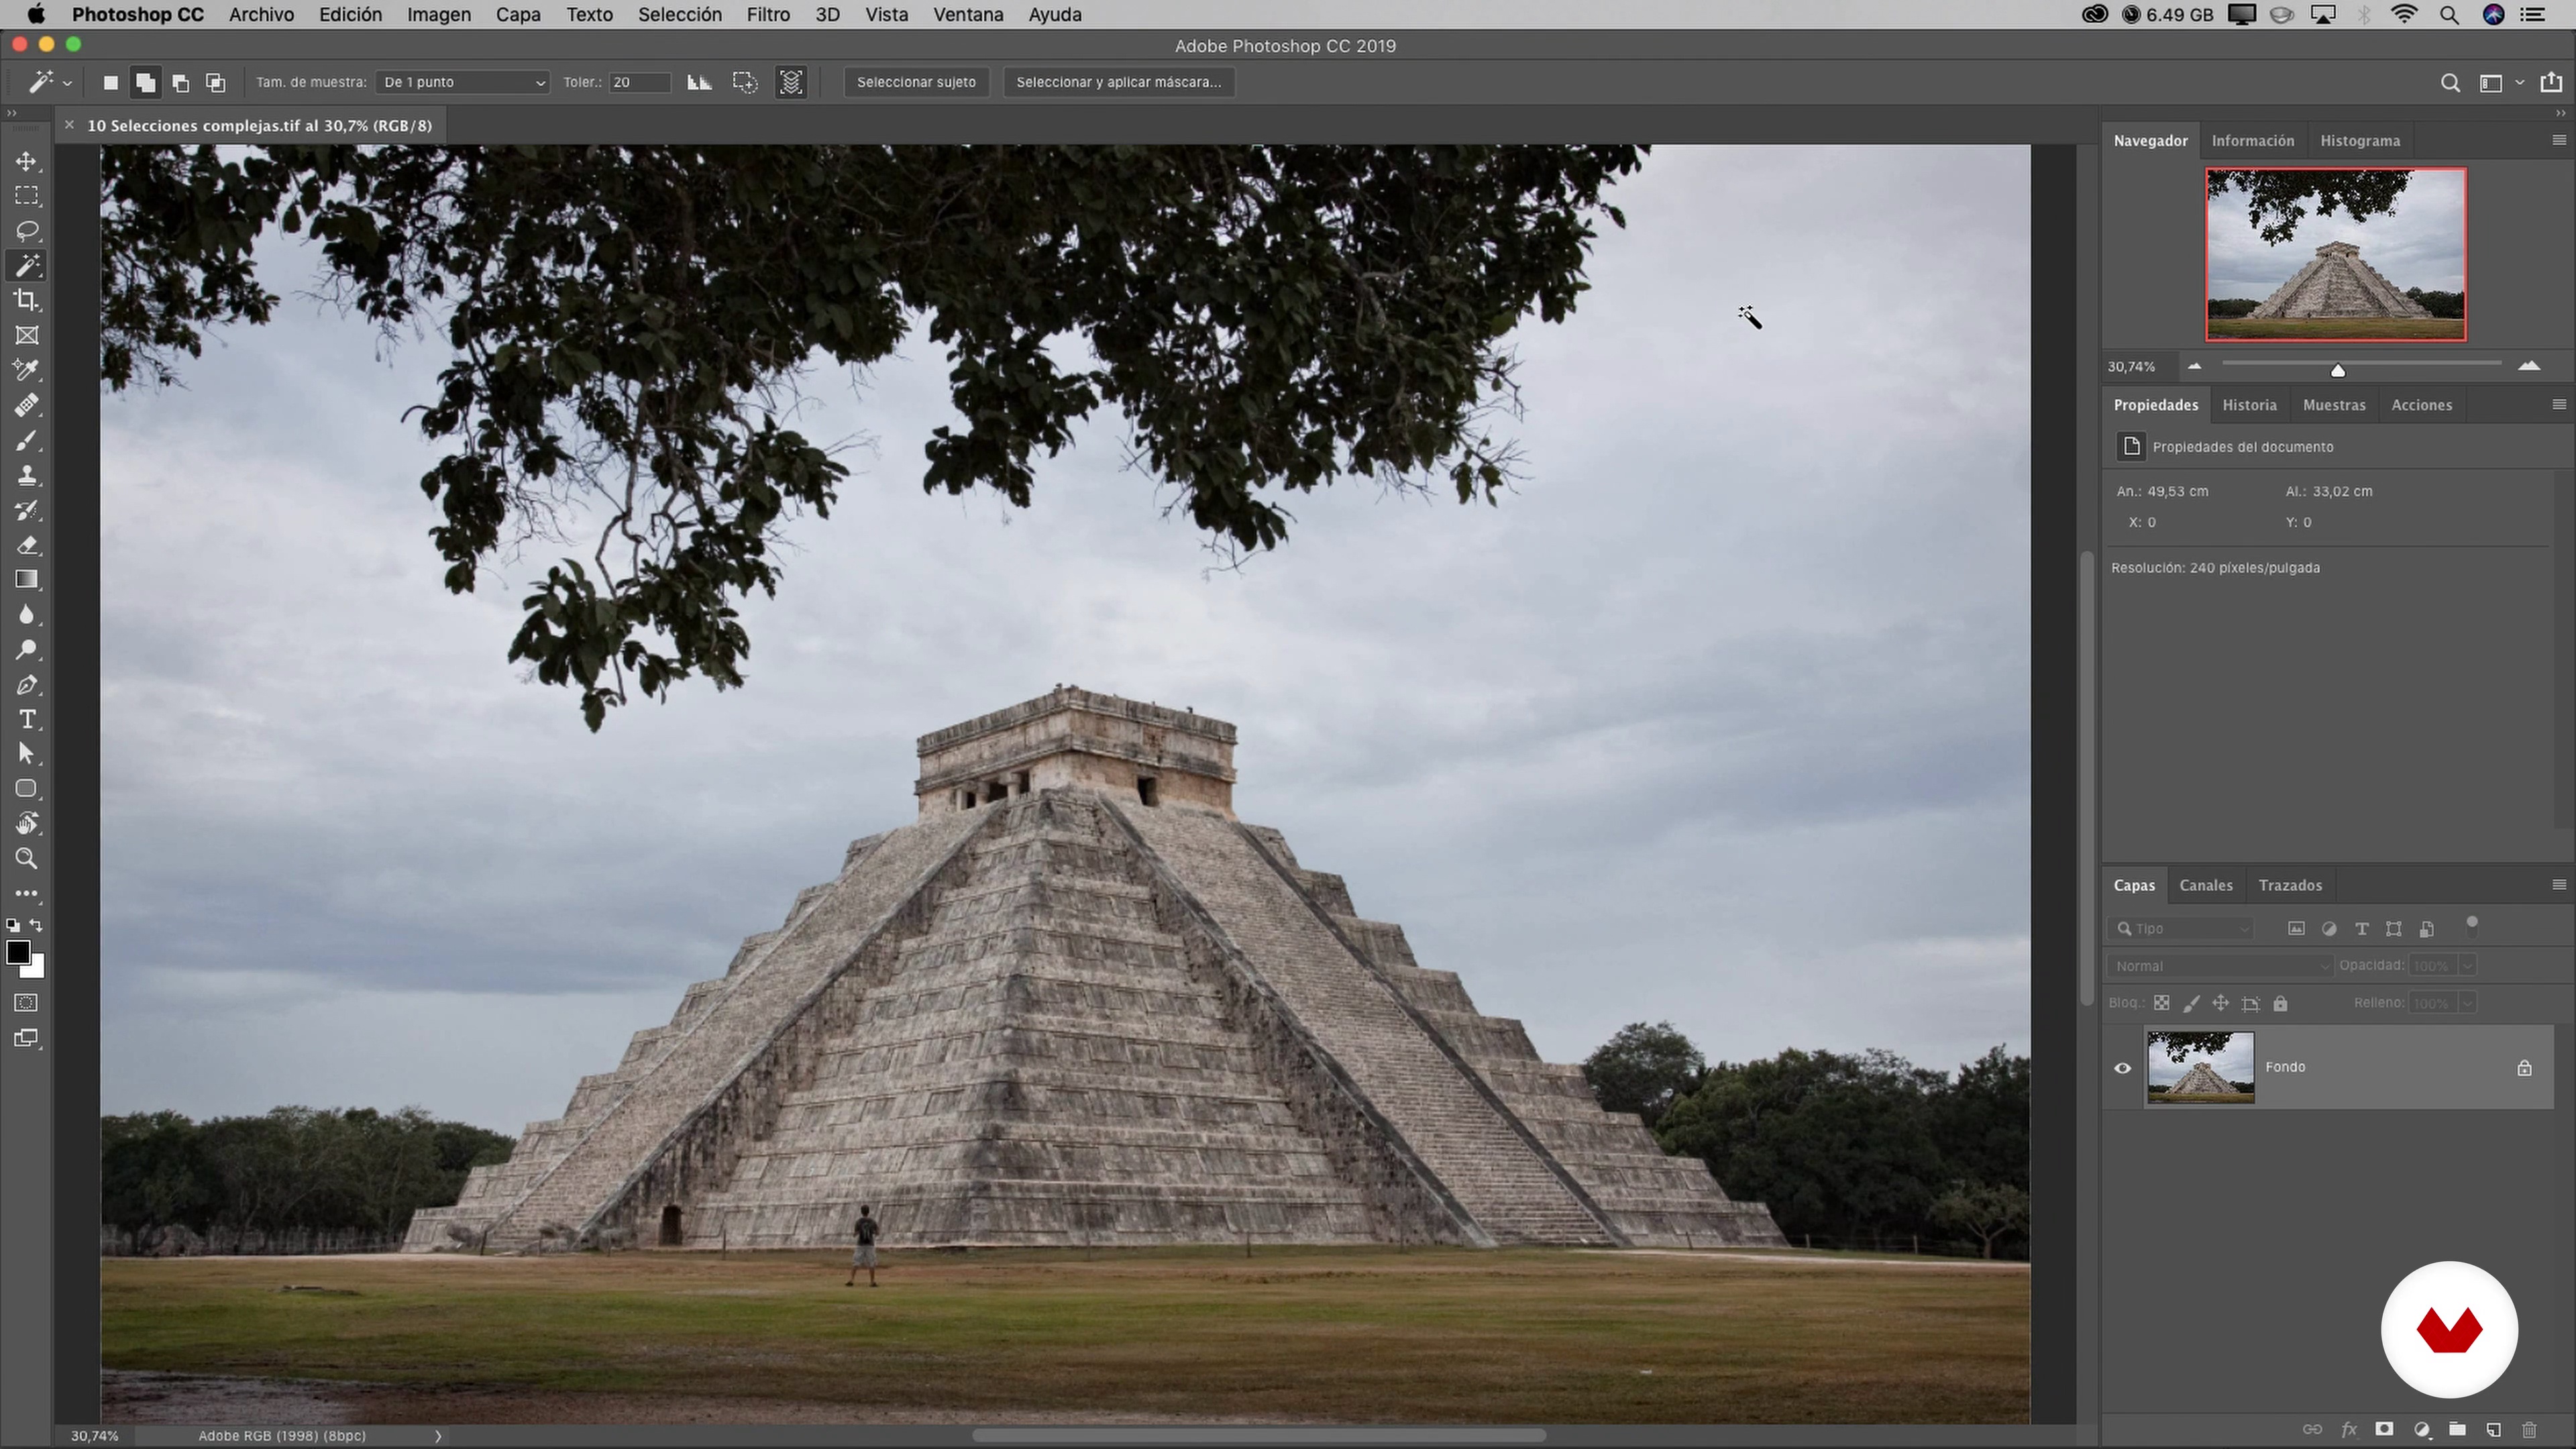This screenshot has width=2576, height=1449.
Task: Select the Pen tool
Action: click(27, 685)
